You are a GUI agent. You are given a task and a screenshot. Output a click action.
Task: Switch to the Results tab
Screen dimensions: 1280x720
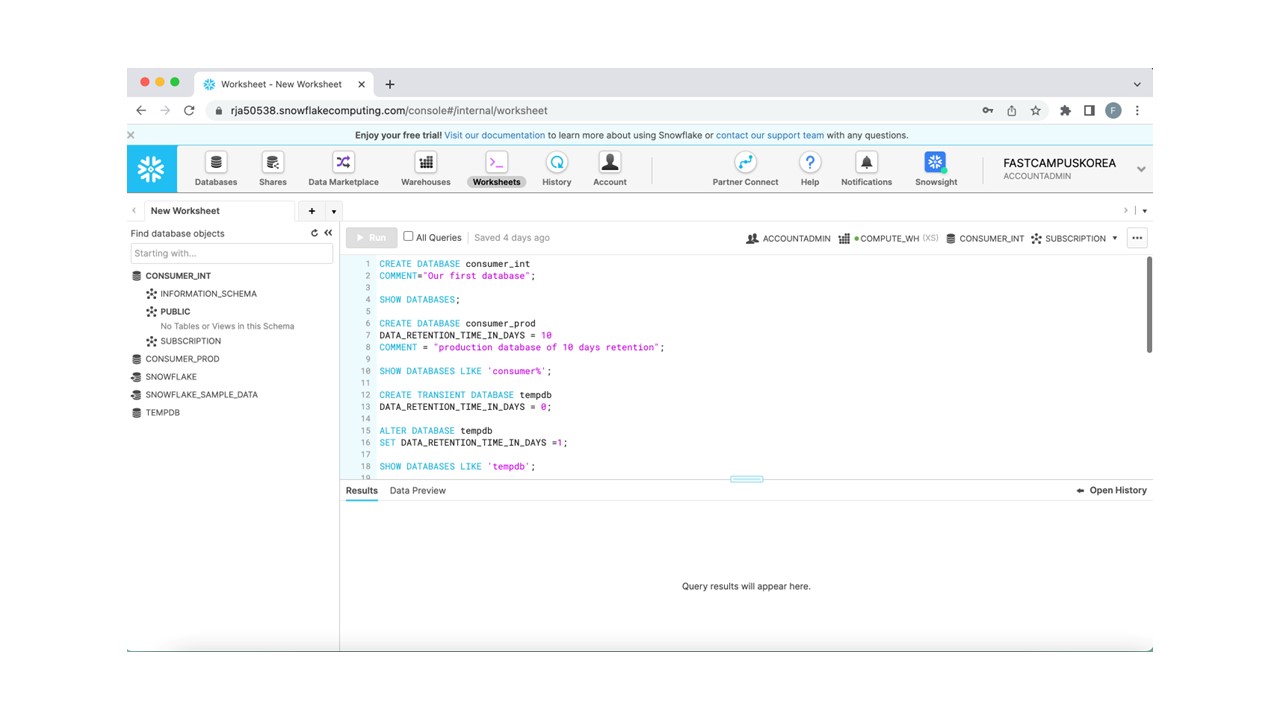[362, 491]
